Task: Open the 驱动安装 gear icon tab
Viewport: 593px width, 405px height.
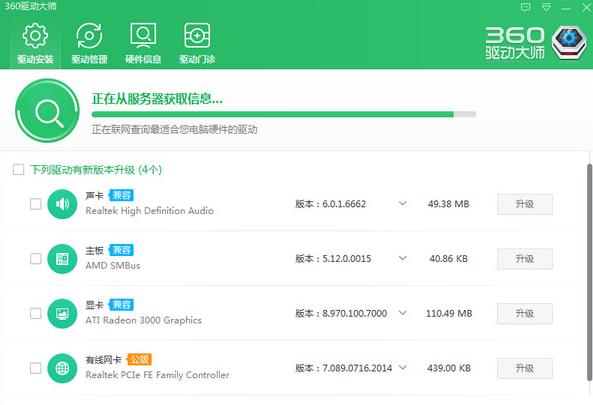Action: [x=35, y=43]
